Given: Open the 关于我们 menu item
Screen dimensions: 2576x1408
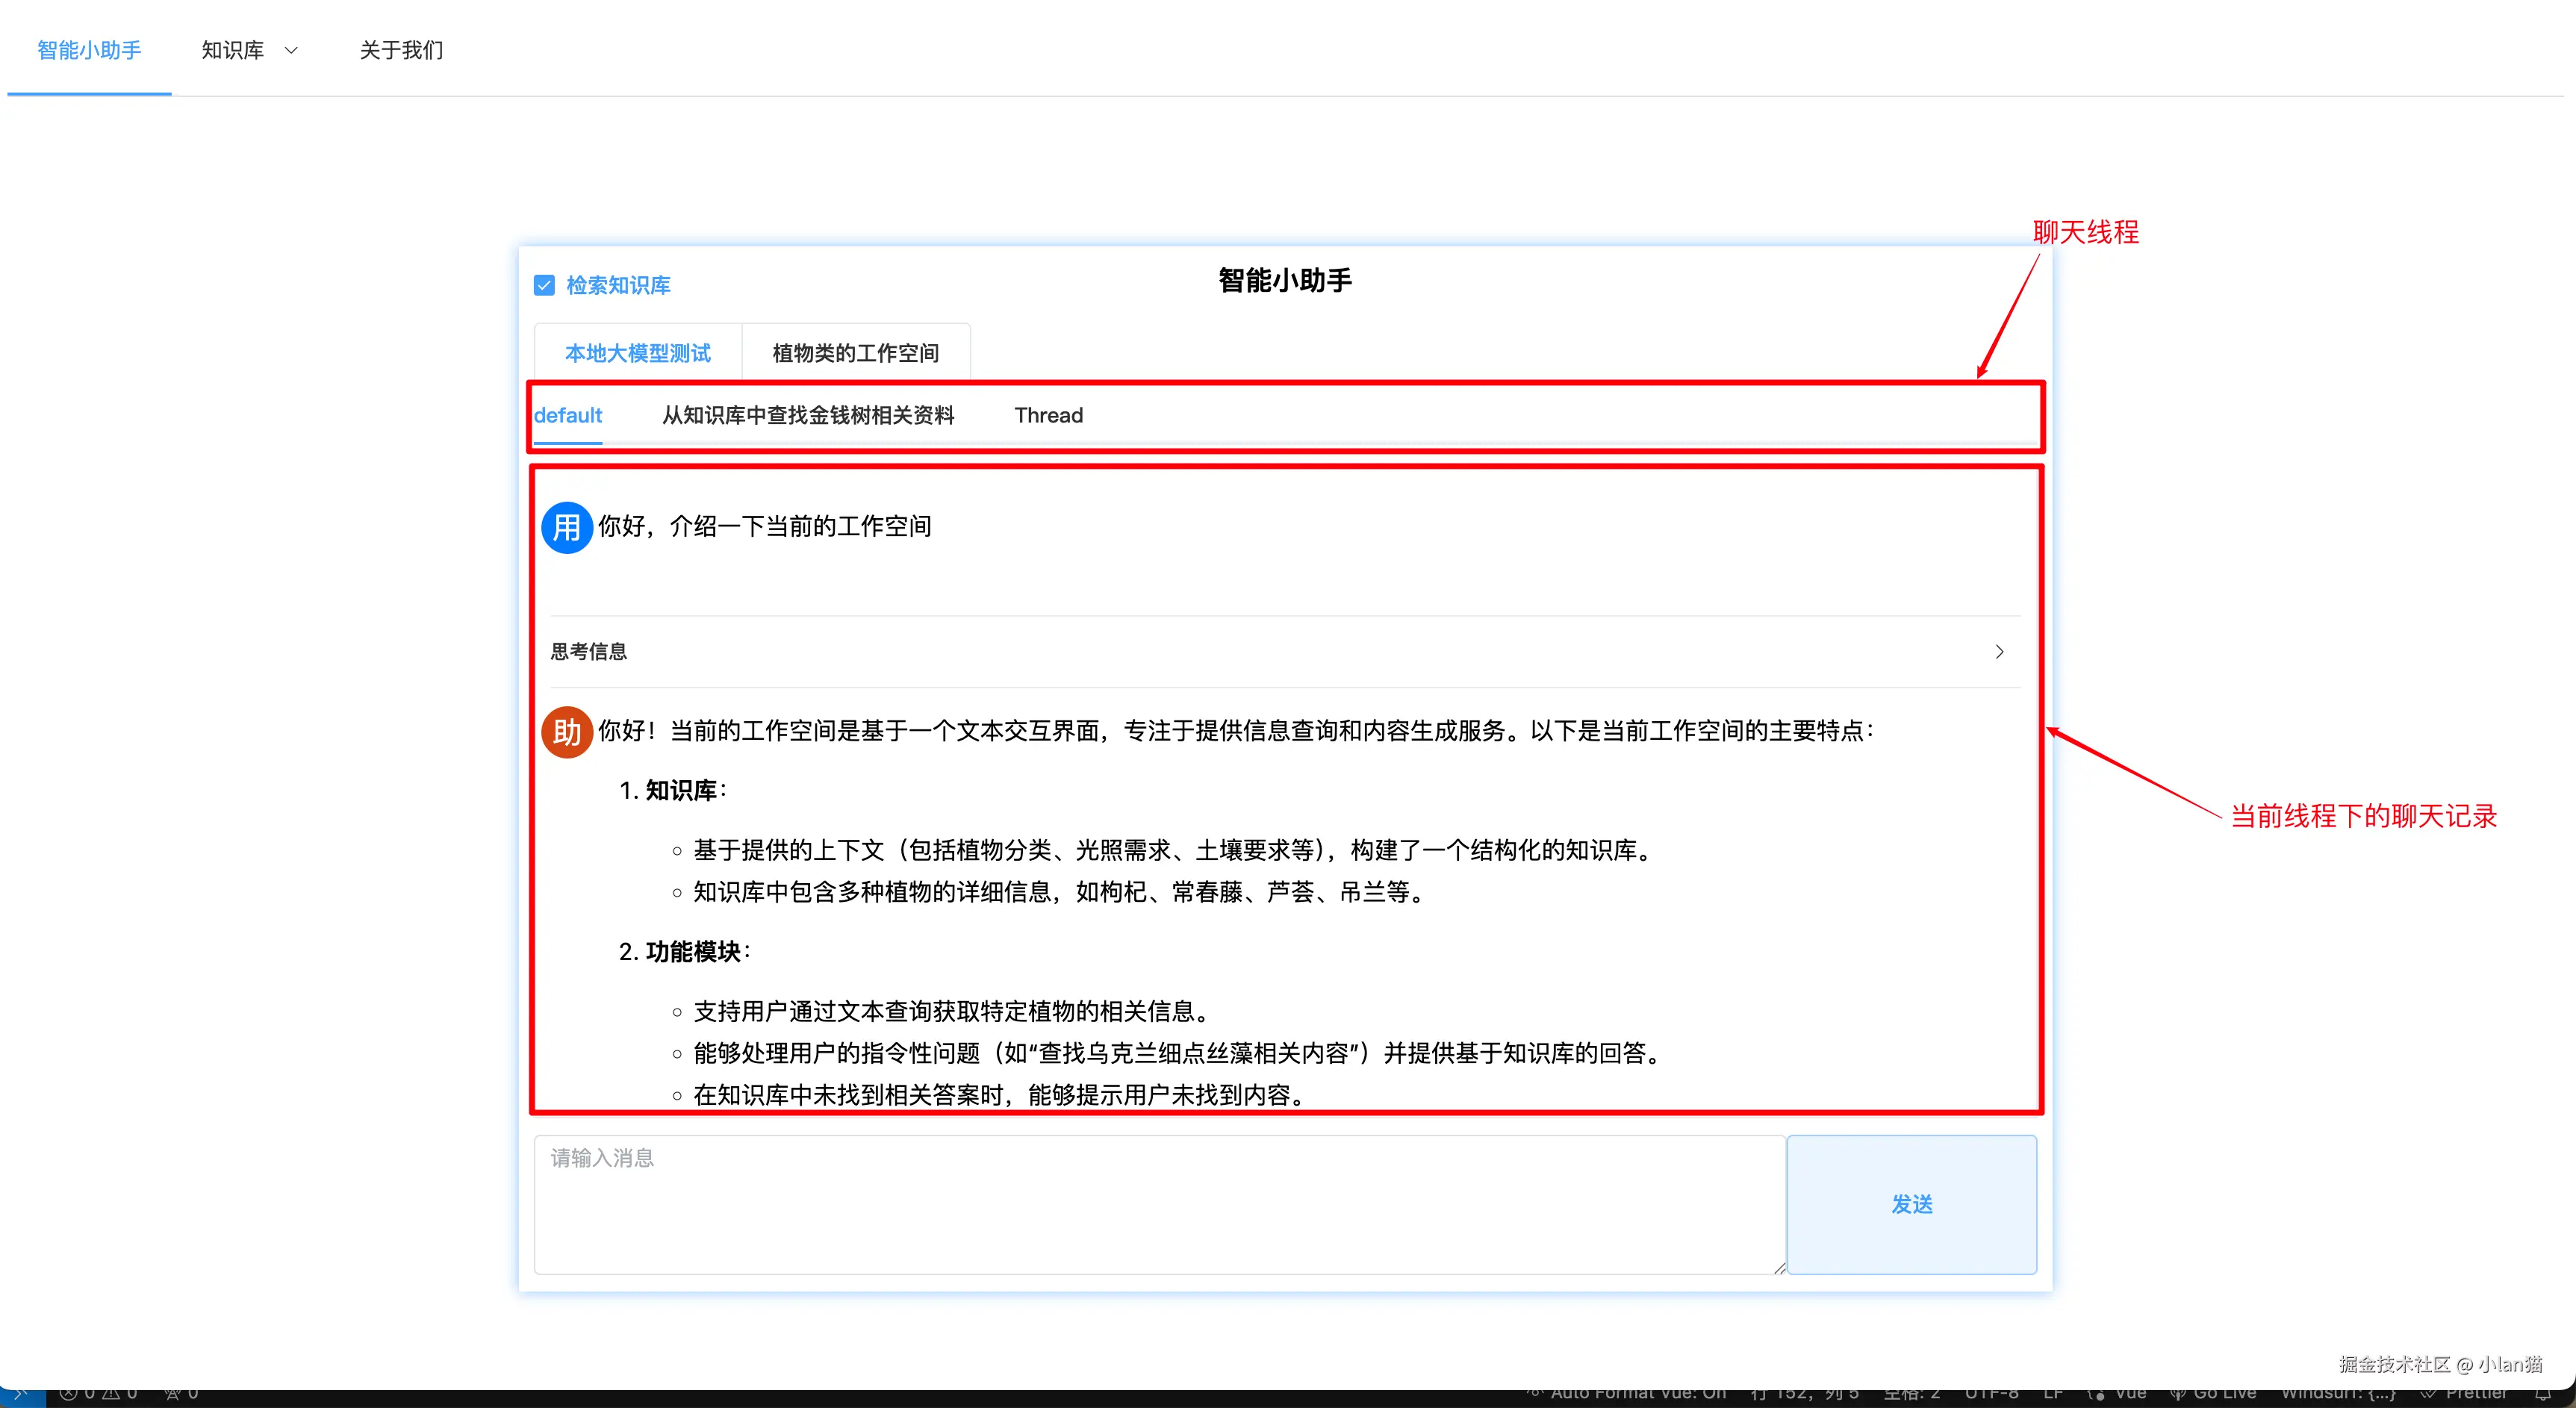Looking at the screenshot, I should pyautogui.click(x=401, y=50).
